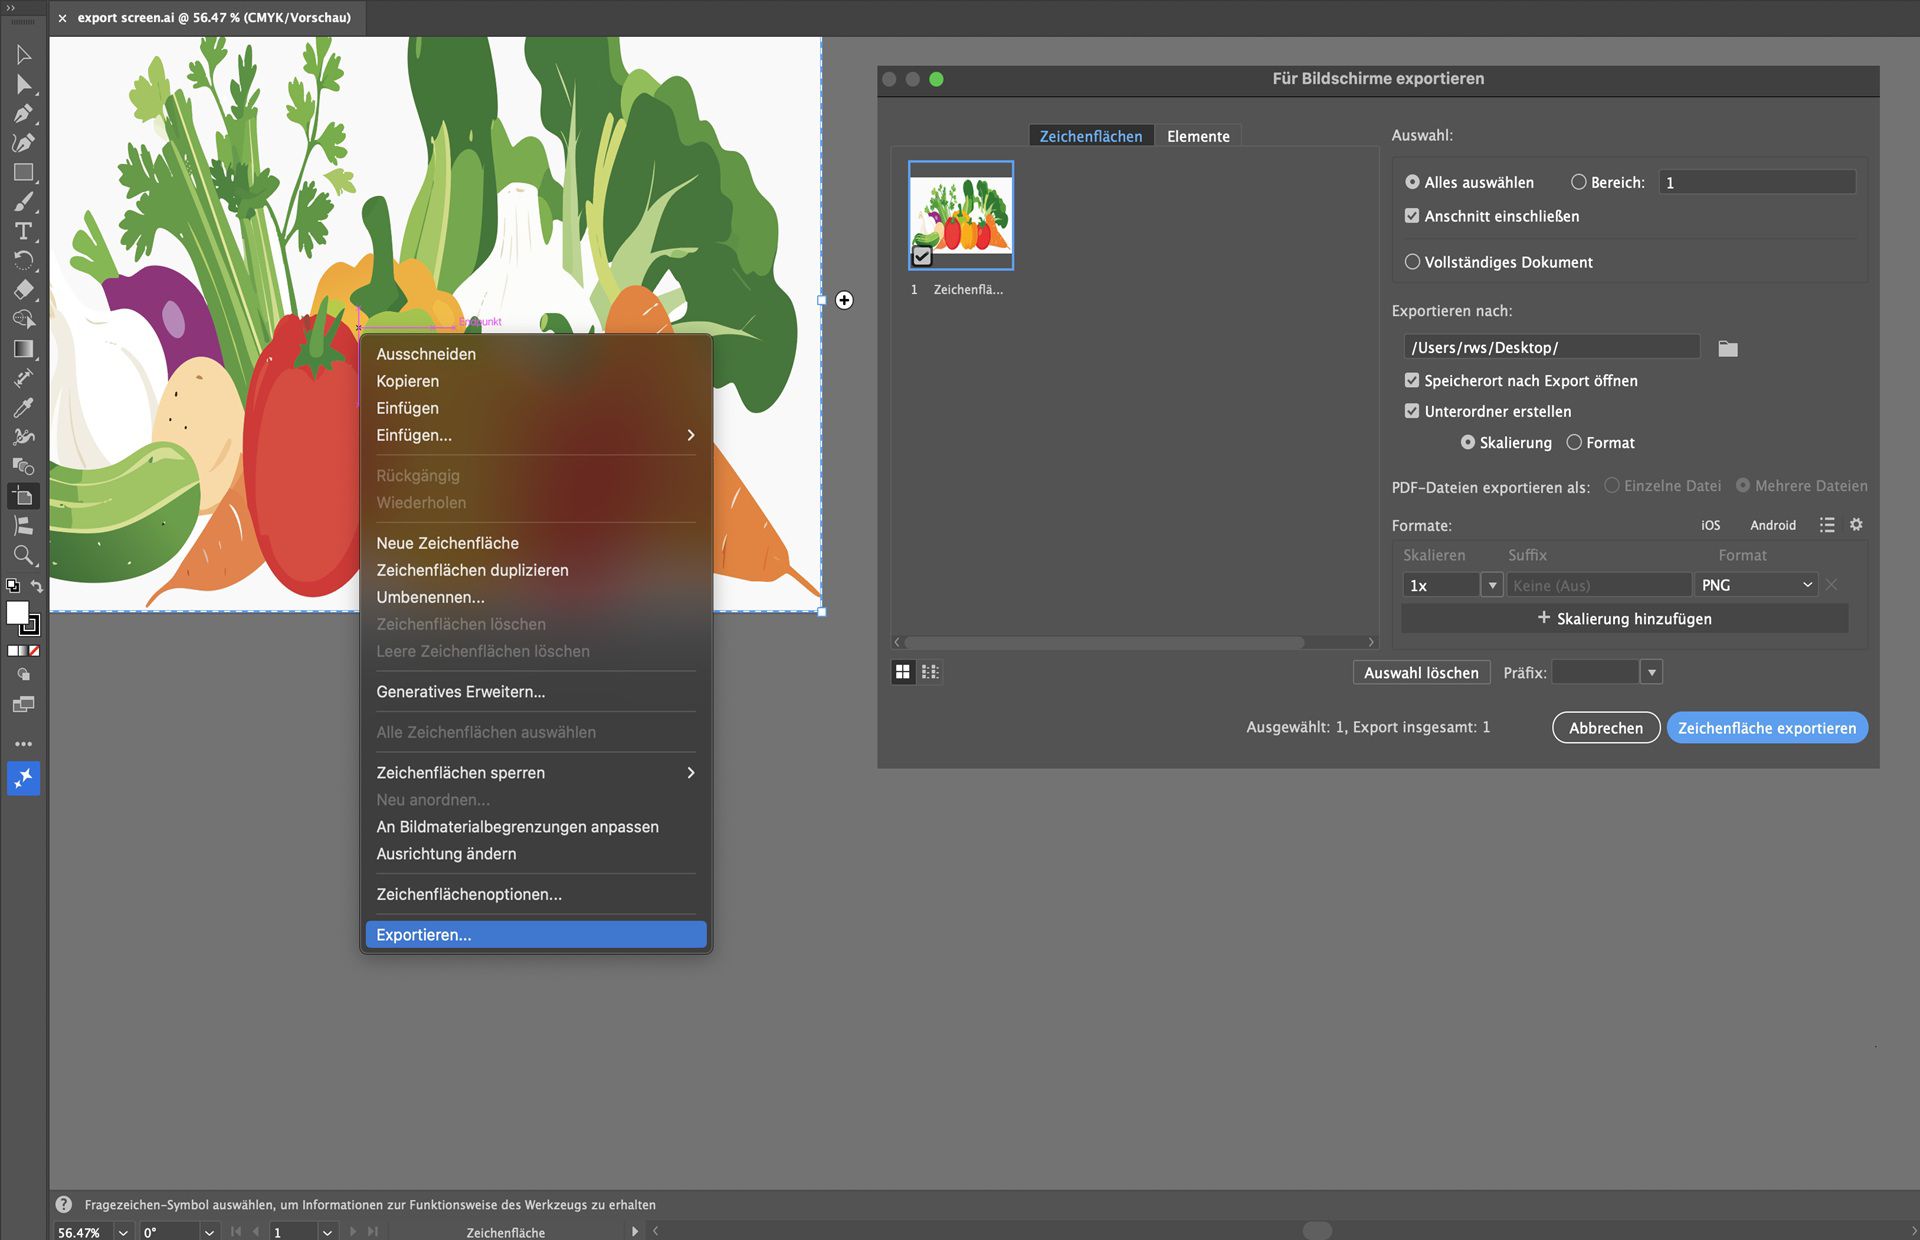Expand the 1x Skalieren dropdown
Viewport: 1920px width, 1240px height.
tap(1491, 585)
